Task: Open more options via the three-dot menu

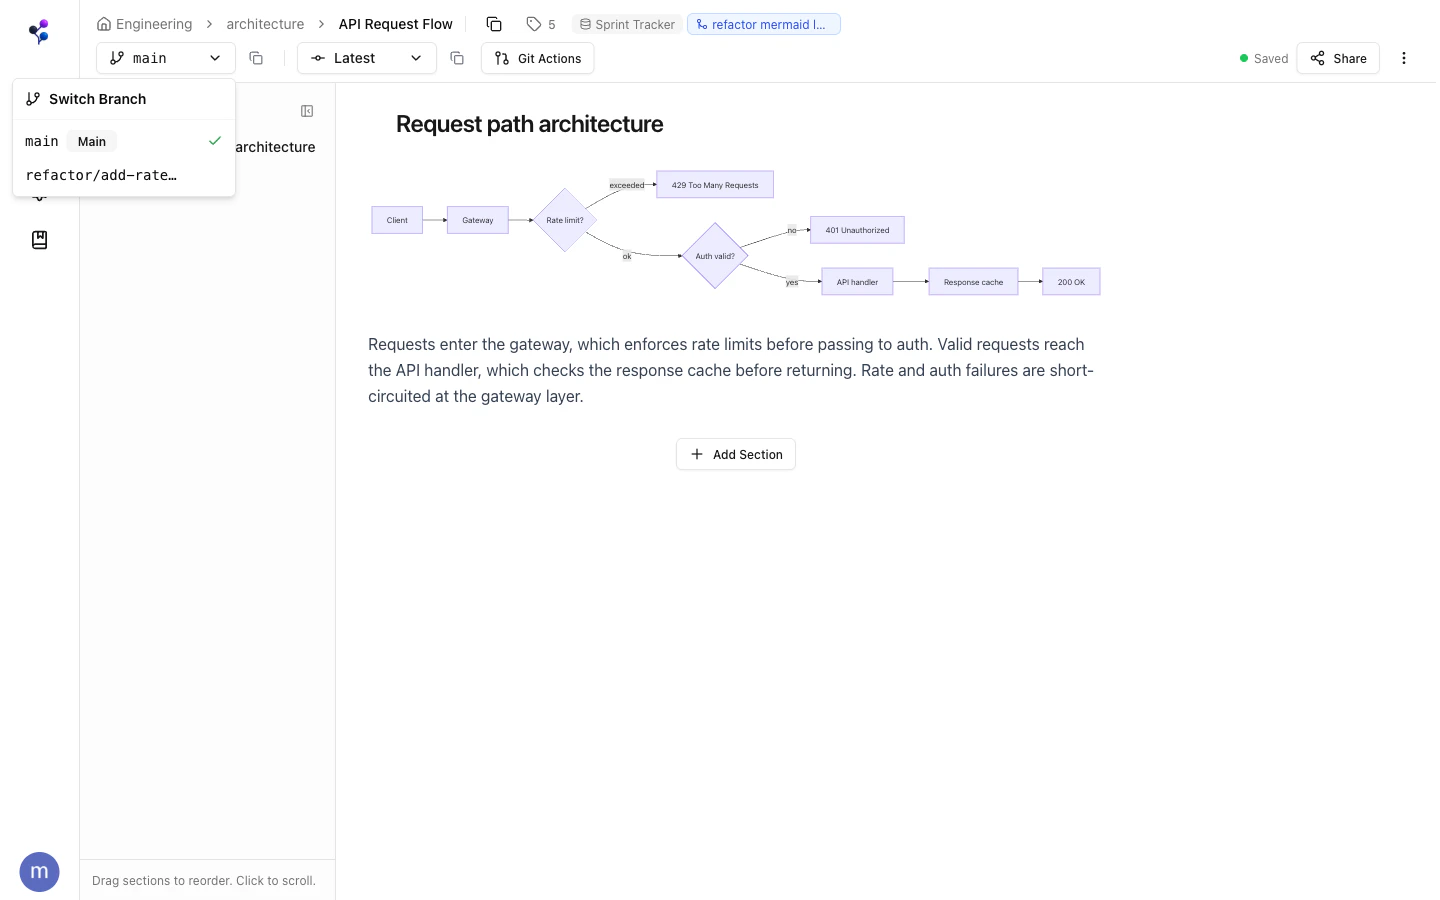Action: point(1404,58)
